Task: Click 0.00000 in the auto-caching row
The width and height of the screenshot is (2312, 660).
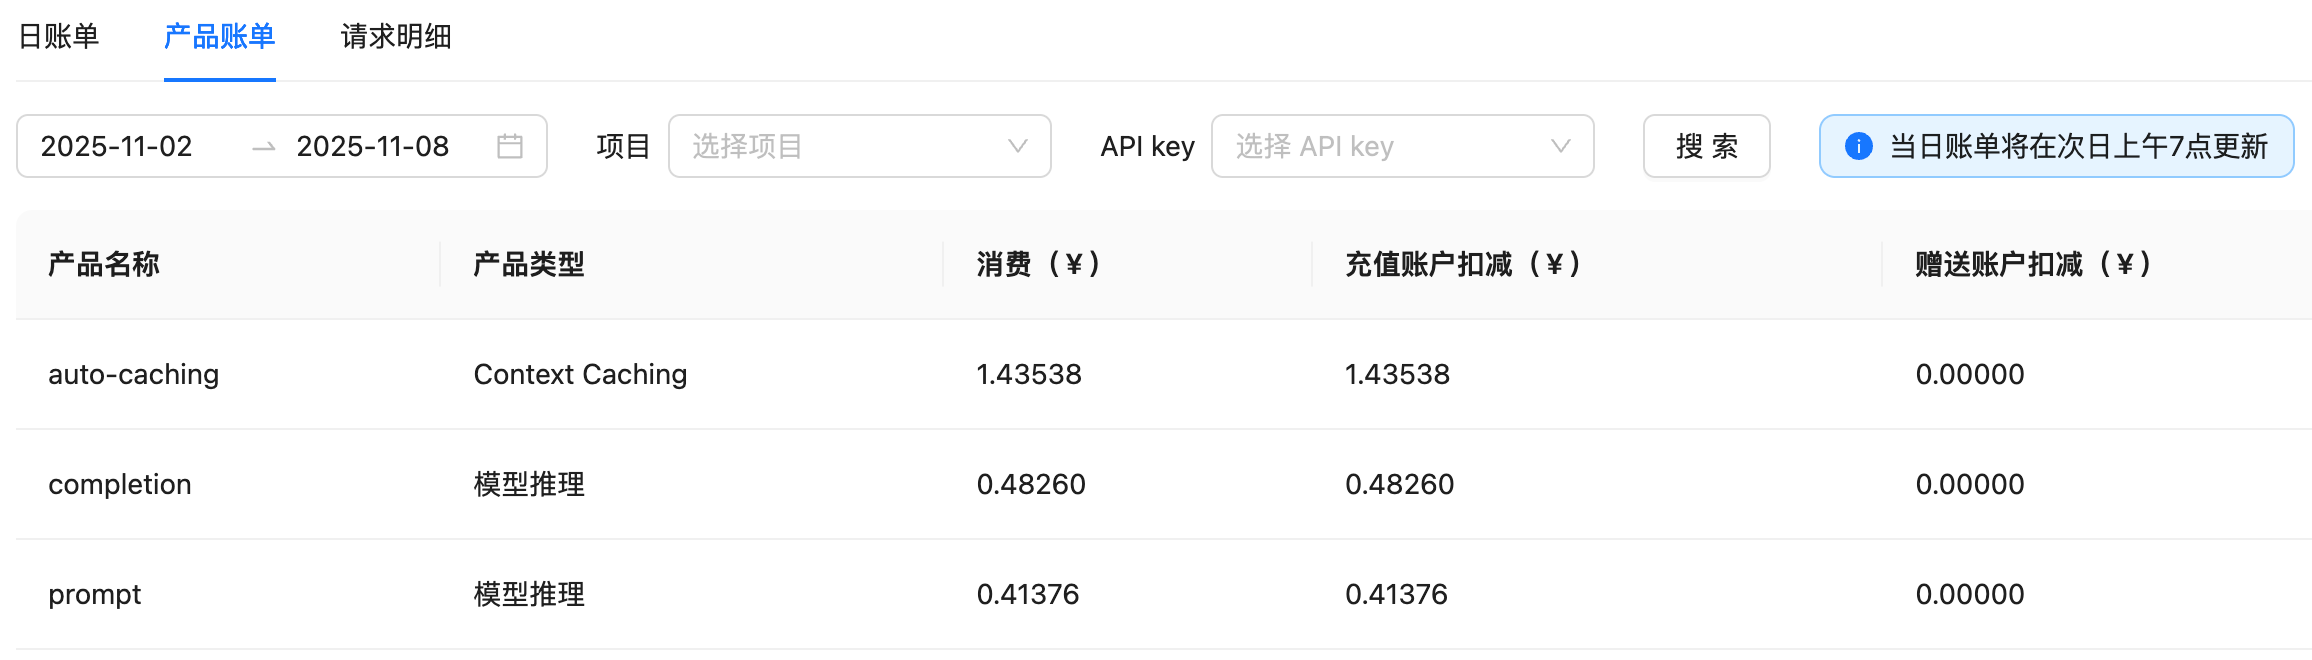Action: pyautogui.click(x=1970, y=374)
